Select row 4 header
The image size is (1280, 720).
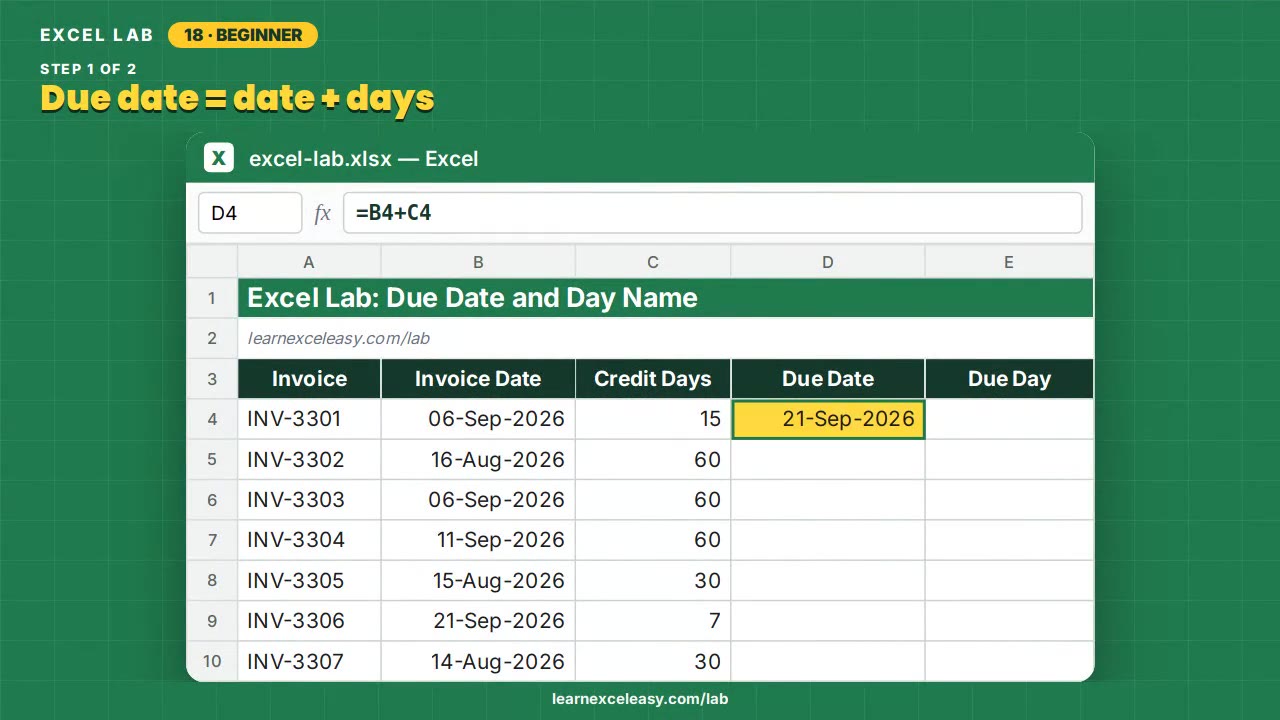212,419
